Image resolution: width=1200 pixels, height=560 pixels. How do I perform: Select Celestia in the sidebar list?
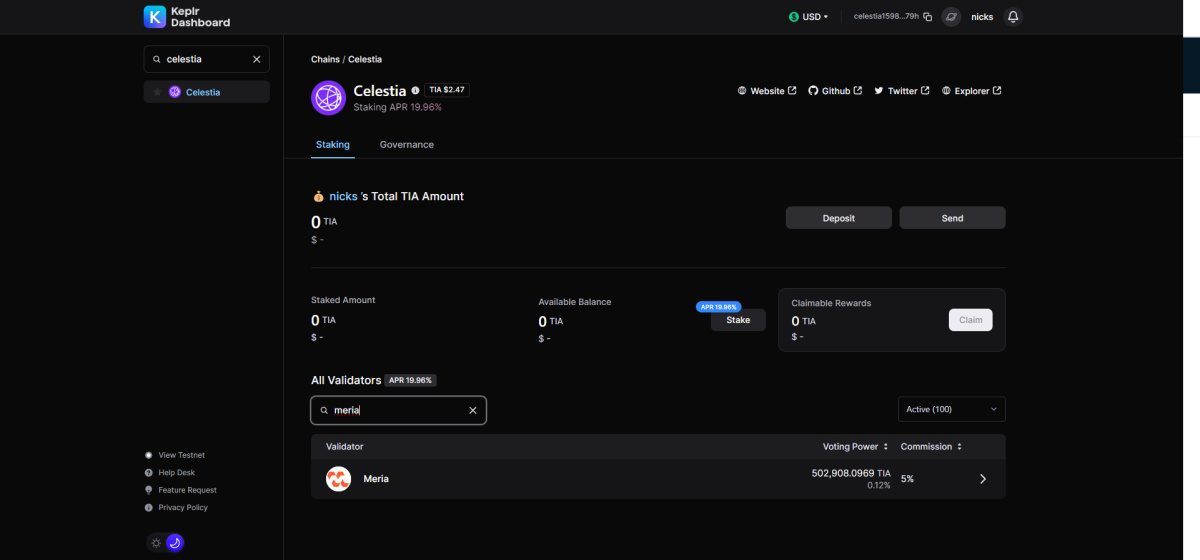tap(207, 92)
